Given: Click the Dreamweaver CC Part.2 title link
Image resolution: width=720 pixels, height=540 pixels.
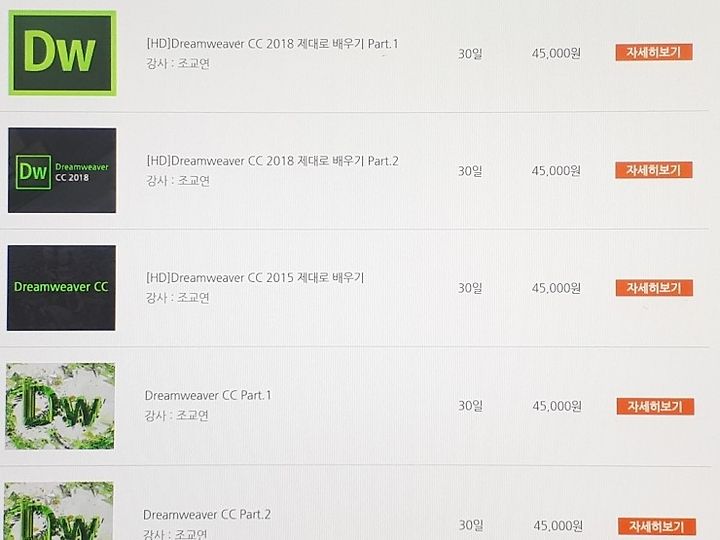Looking at the screenshot, I should 207,514.
